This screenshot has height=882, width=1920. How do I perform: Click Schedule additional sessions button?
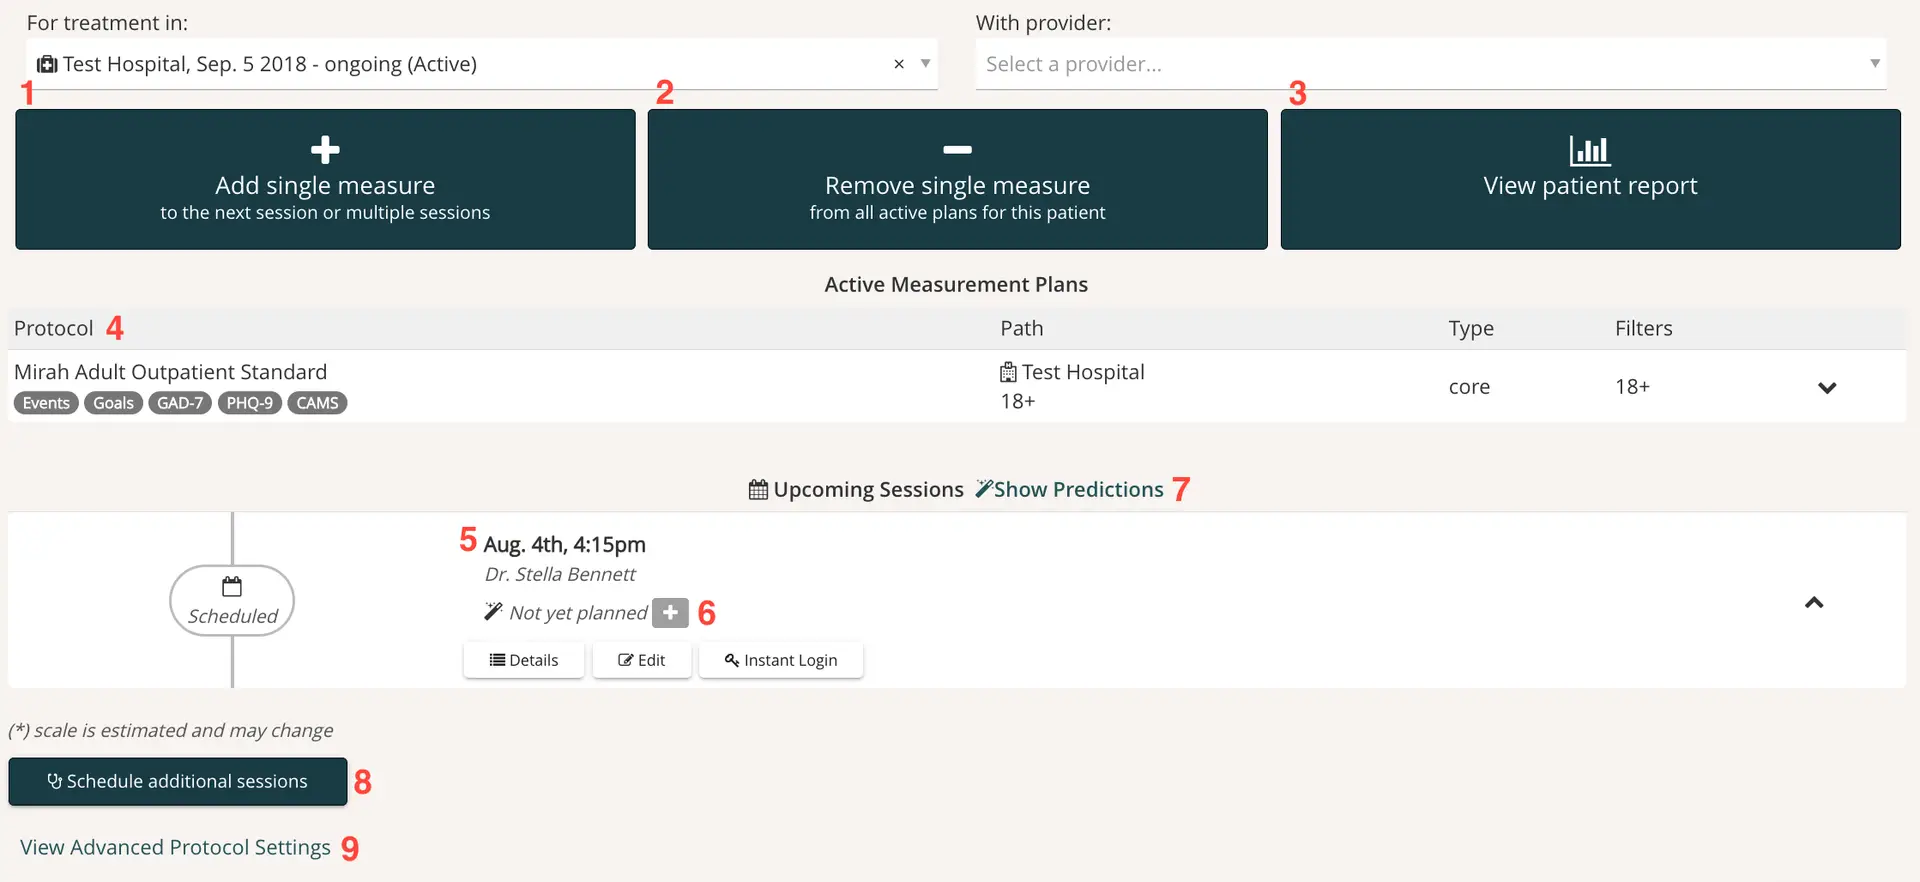tap(178, 781)
